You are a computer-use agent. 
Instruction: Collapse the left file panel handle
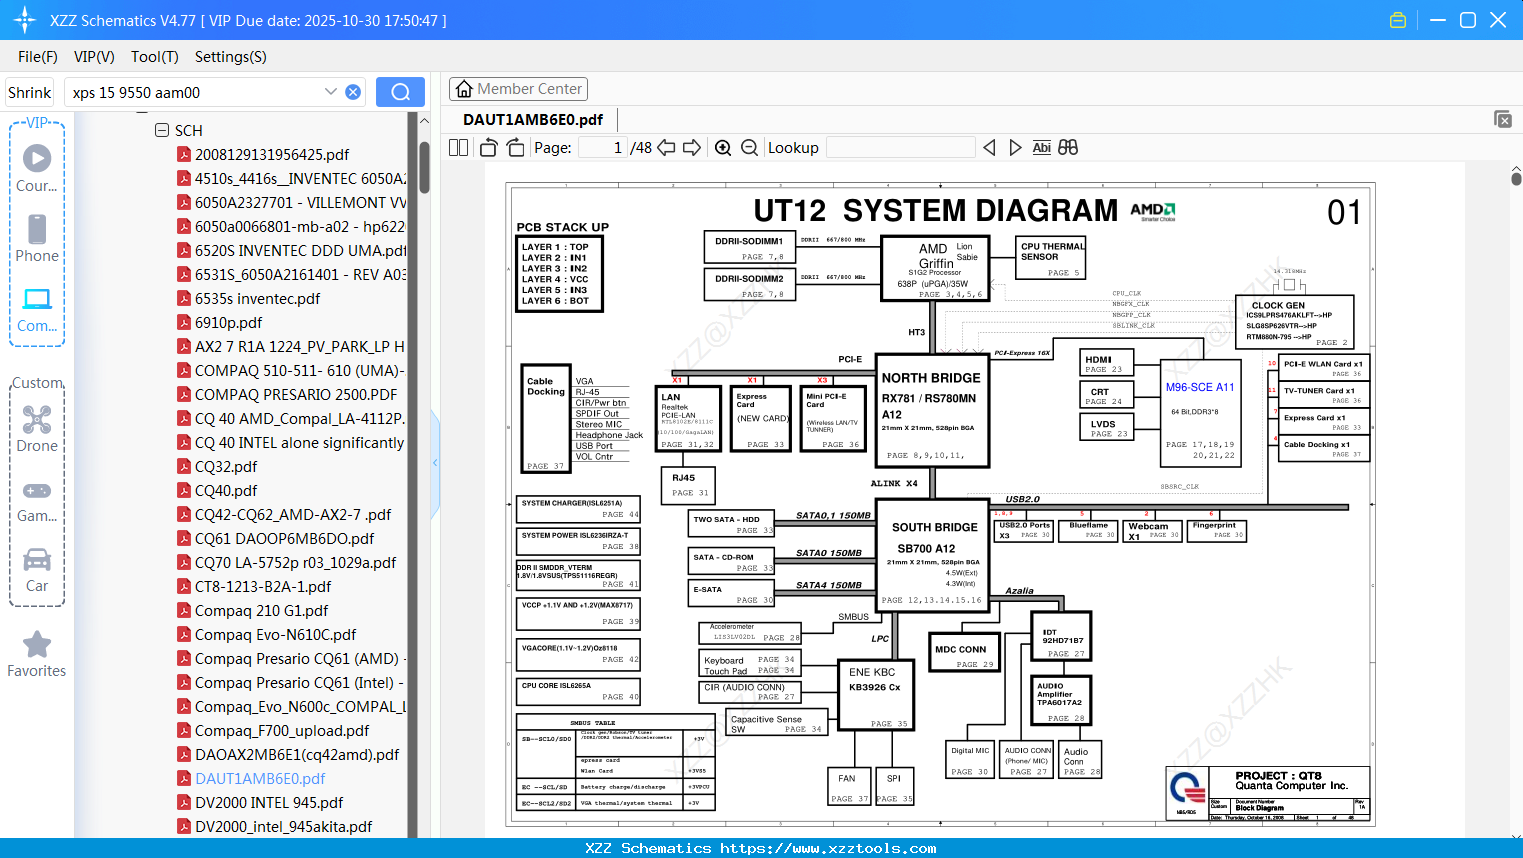point(435,462)
